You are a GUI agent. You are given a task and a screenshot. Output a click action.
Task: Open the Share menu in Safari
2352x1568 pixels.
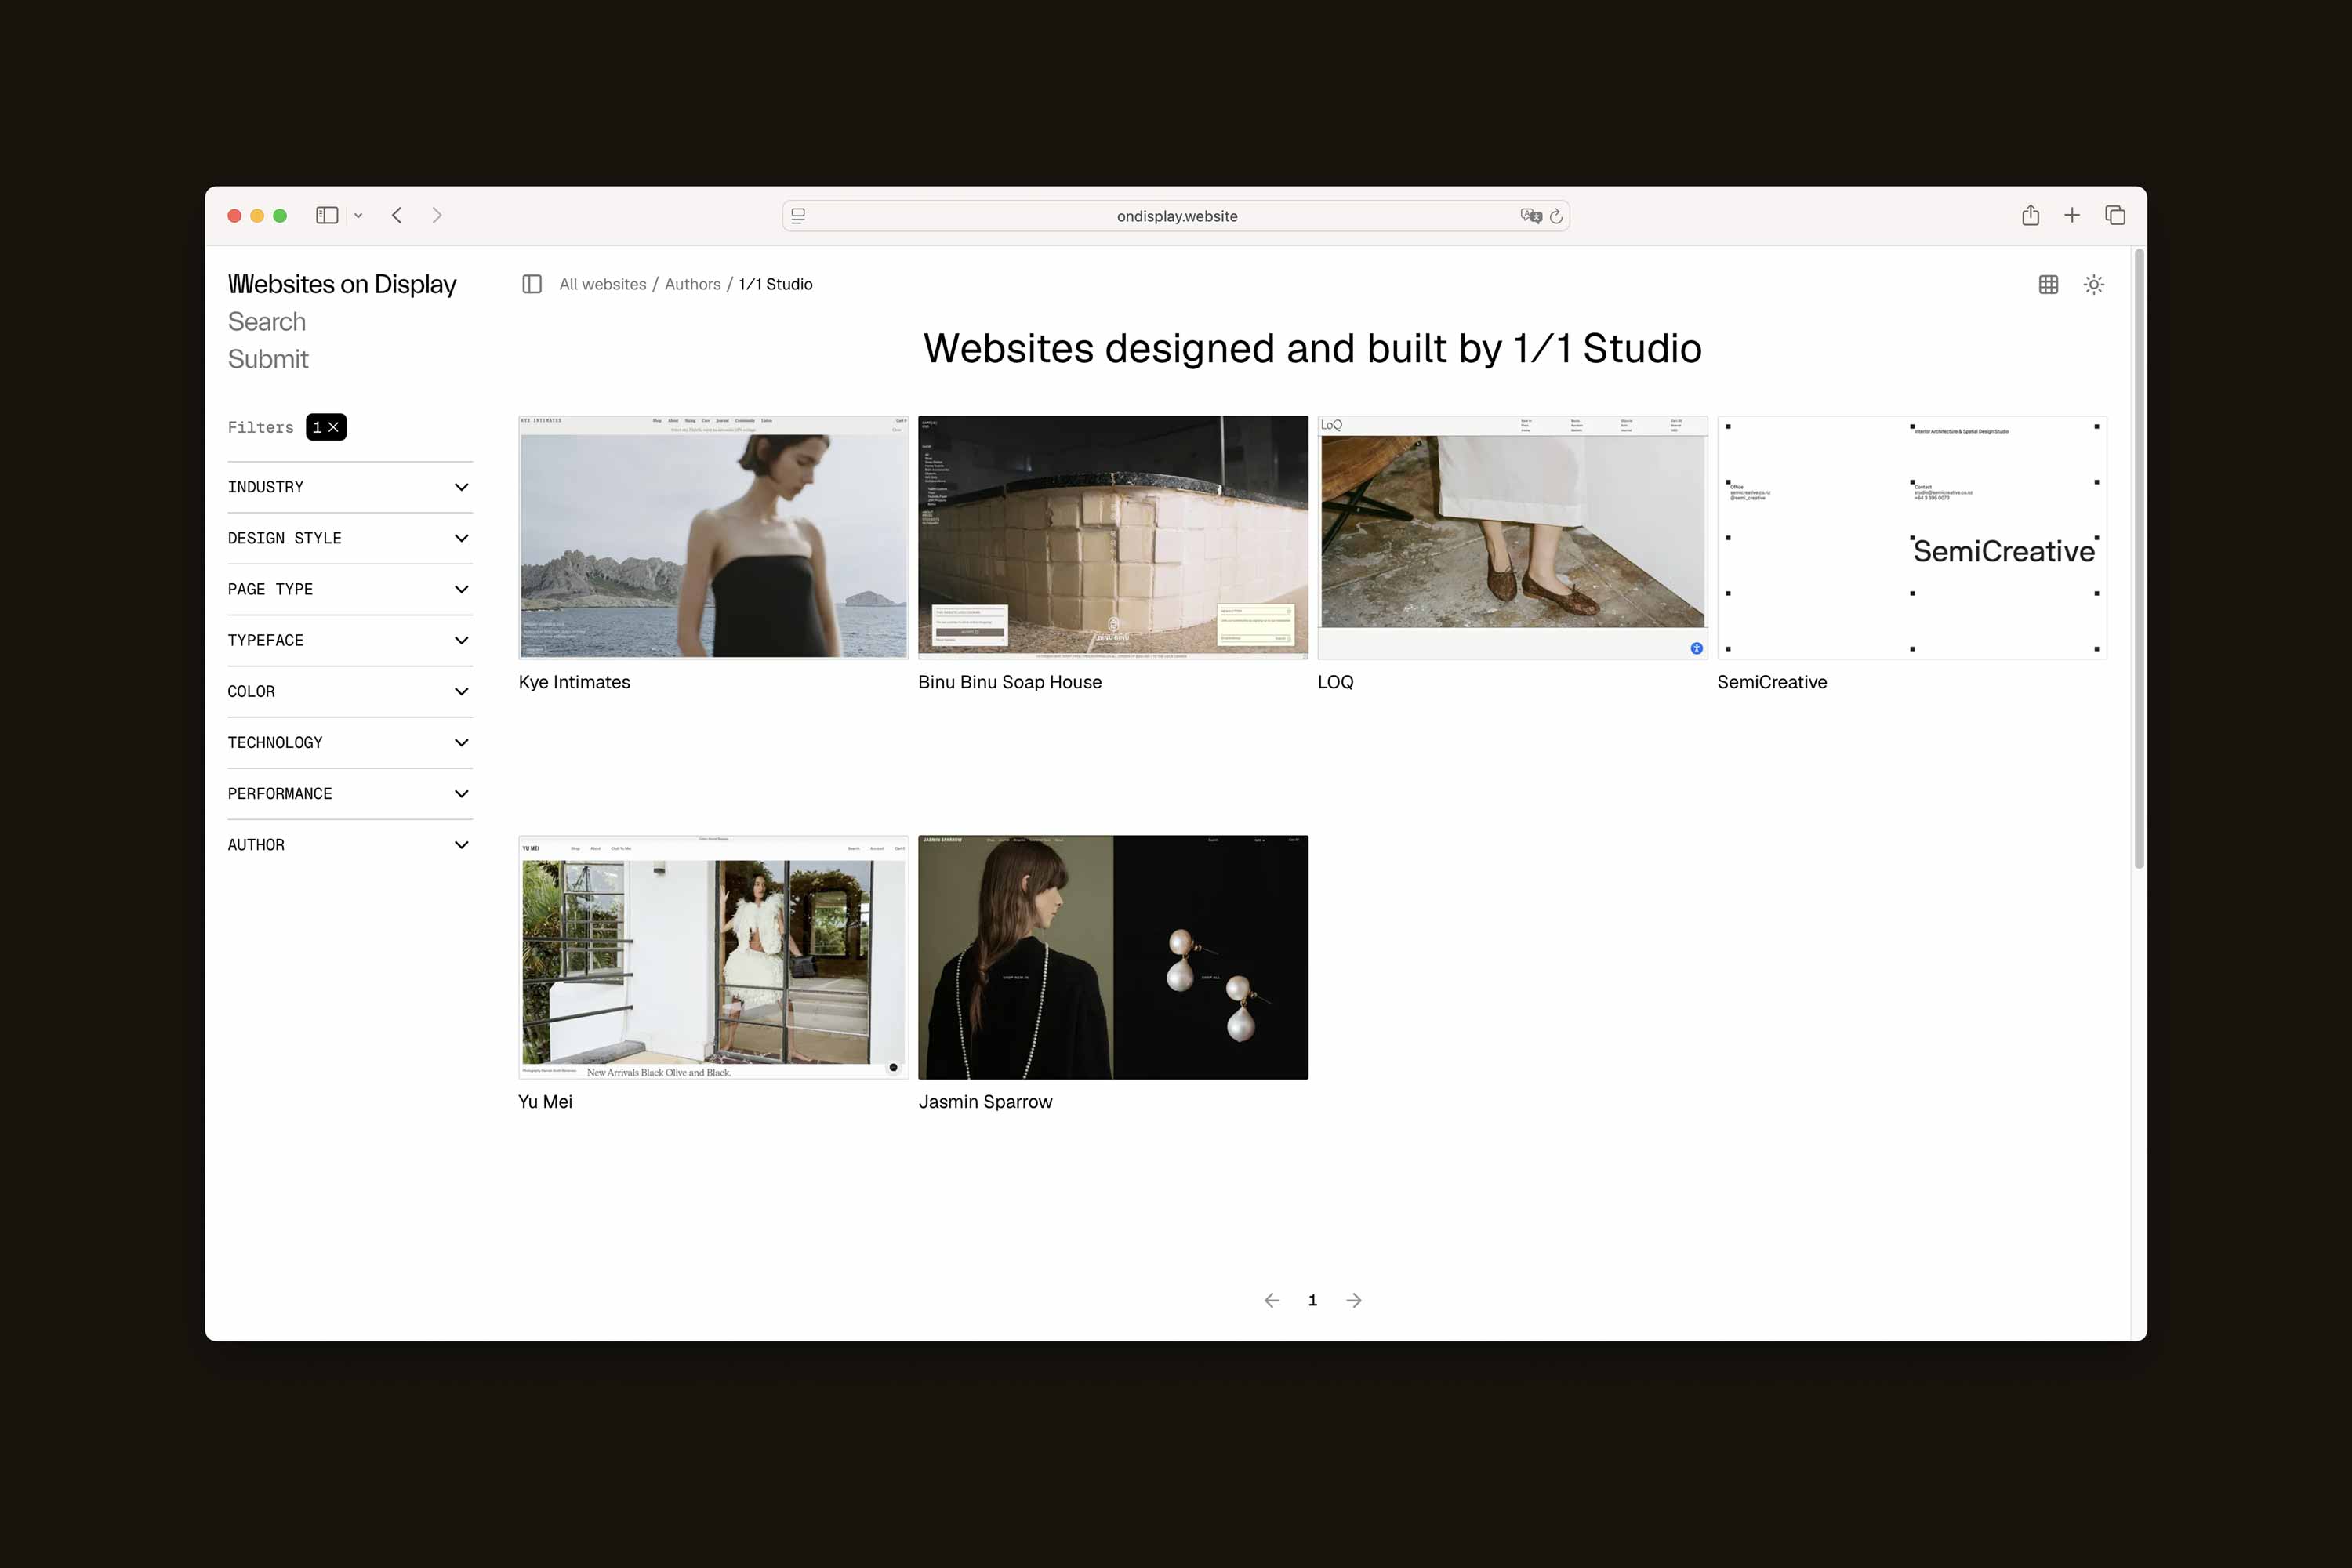pyautogui.click(x=2030, y=215)
